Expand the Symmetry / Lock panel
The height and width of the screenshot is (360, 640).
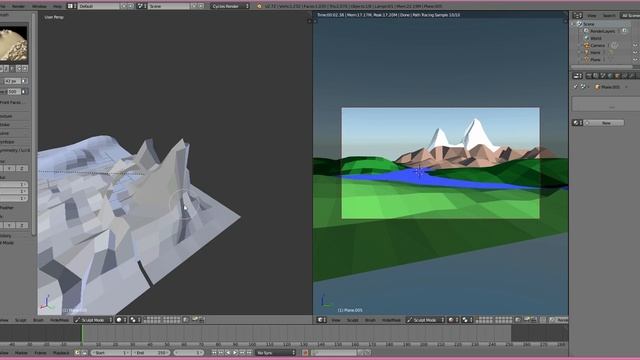[16, 150]
